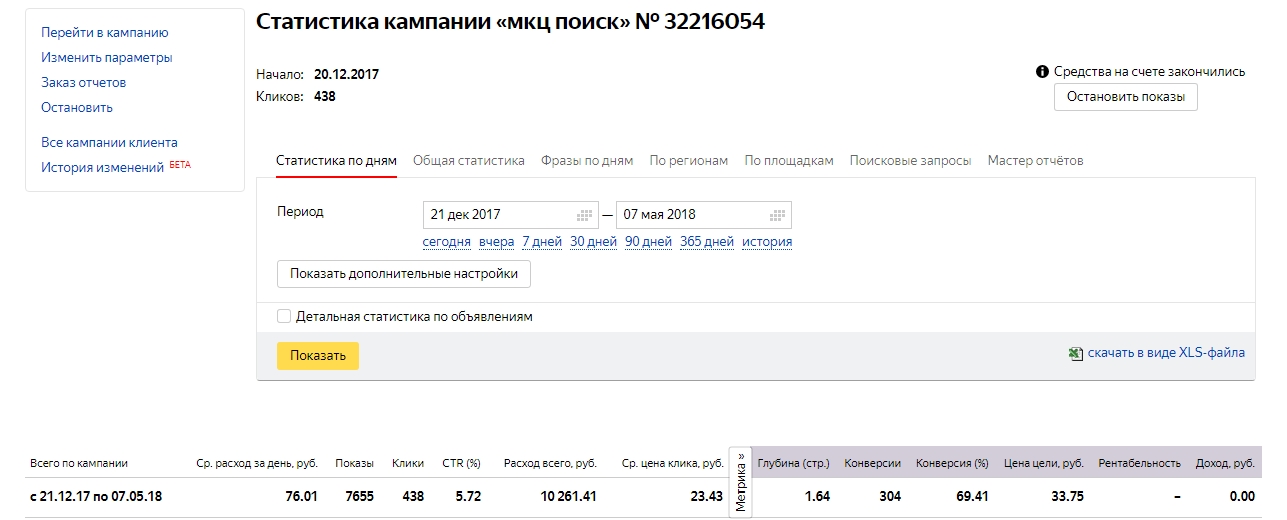Screen dimensions: 1287x520
Task: Click the Средства на счете закончились notice
Action: point(1150,72)
